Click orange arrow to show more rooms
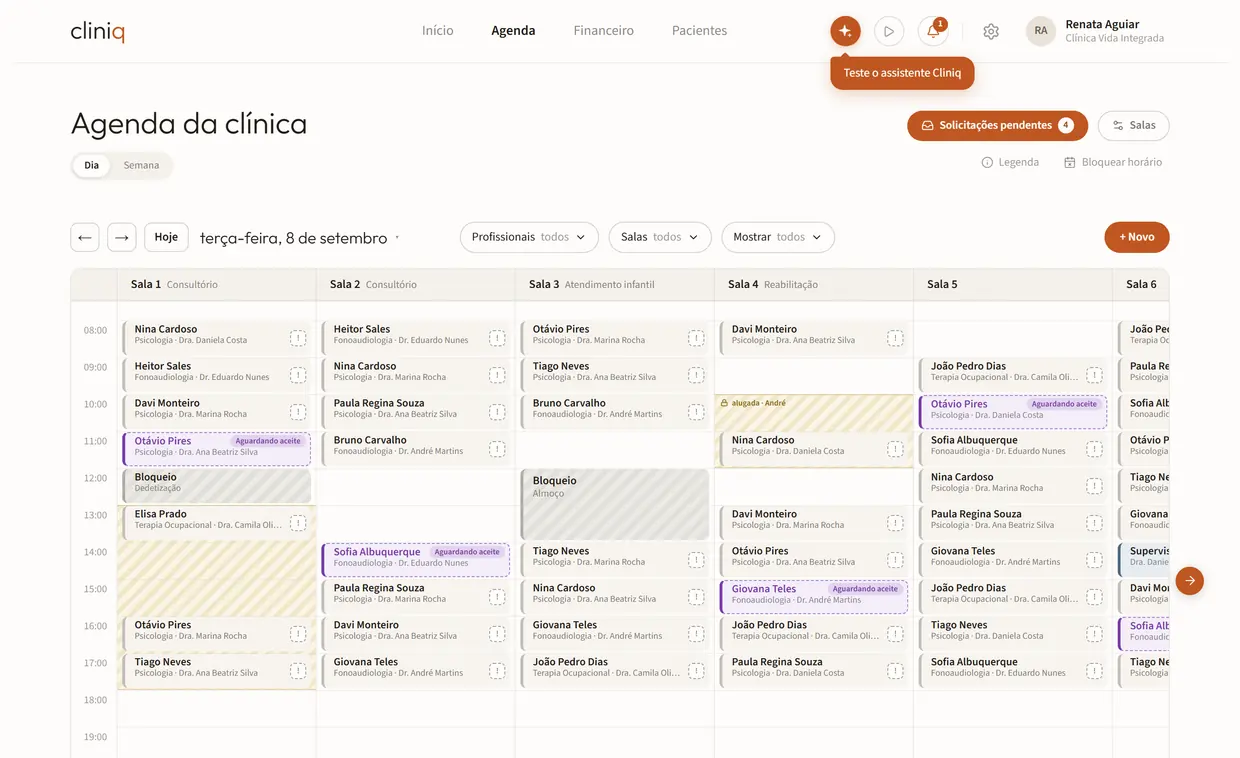This screenshot has width=1240, height=758. pyautogui.click(x=1190, y=580)
